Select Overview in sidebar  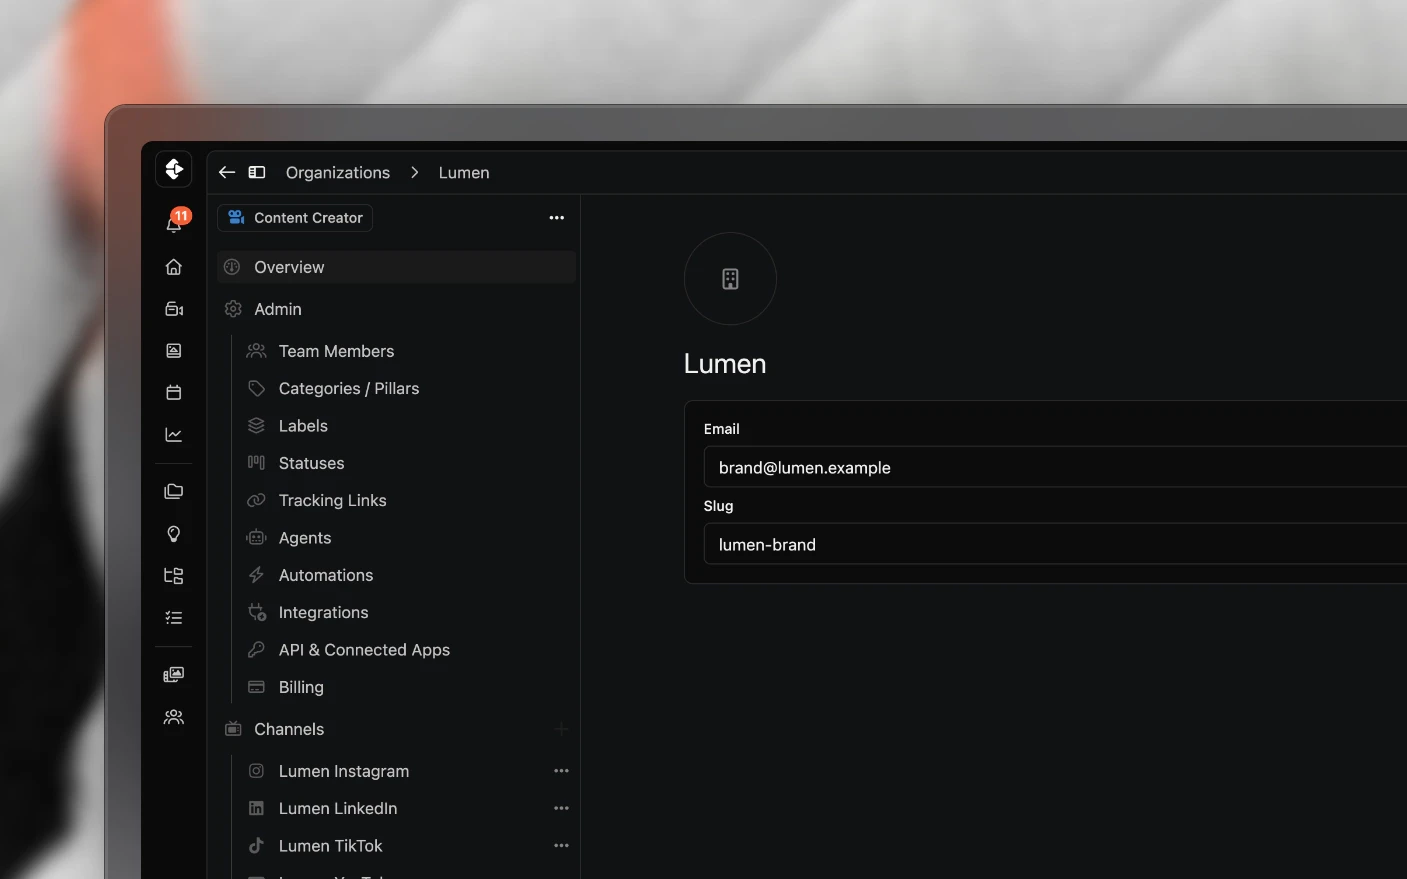(x=396, y=267)
